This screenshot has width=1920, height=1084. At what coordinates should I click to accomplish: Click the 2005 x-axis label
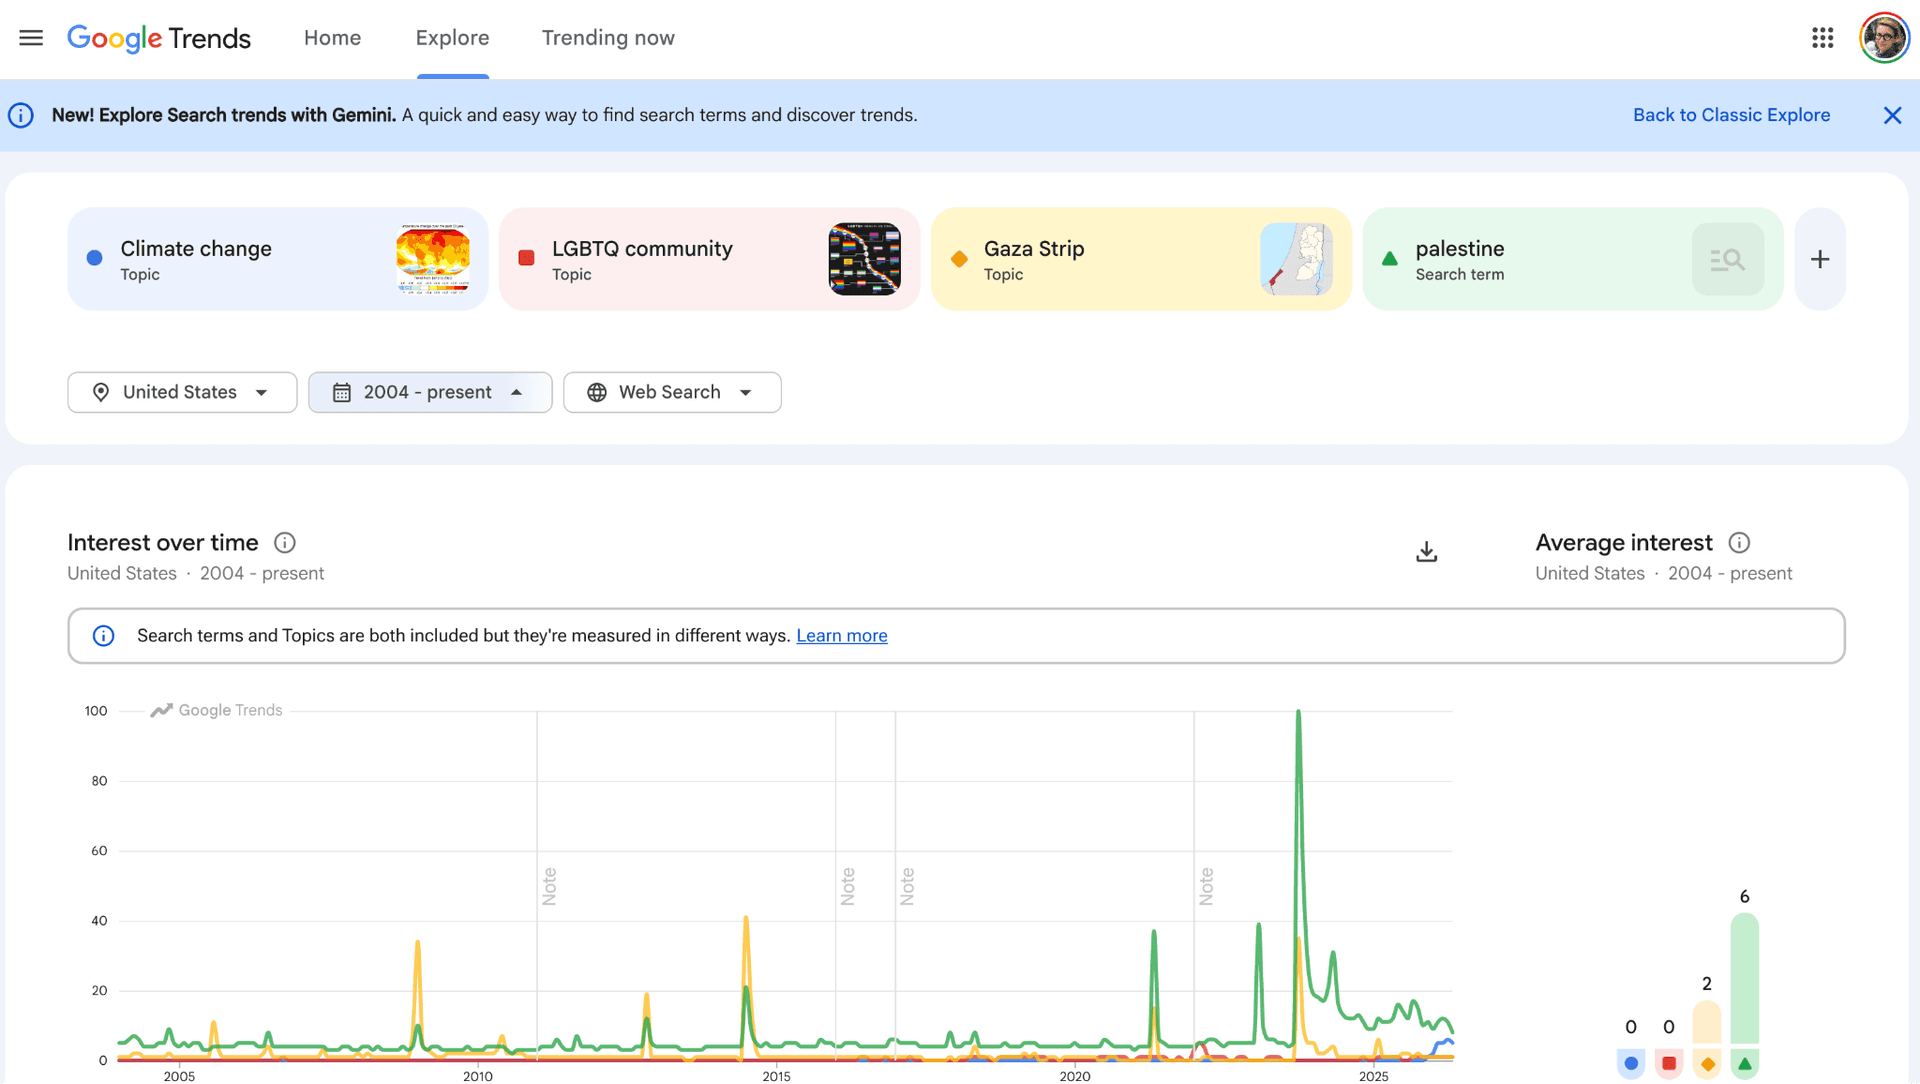point(180,1076)
